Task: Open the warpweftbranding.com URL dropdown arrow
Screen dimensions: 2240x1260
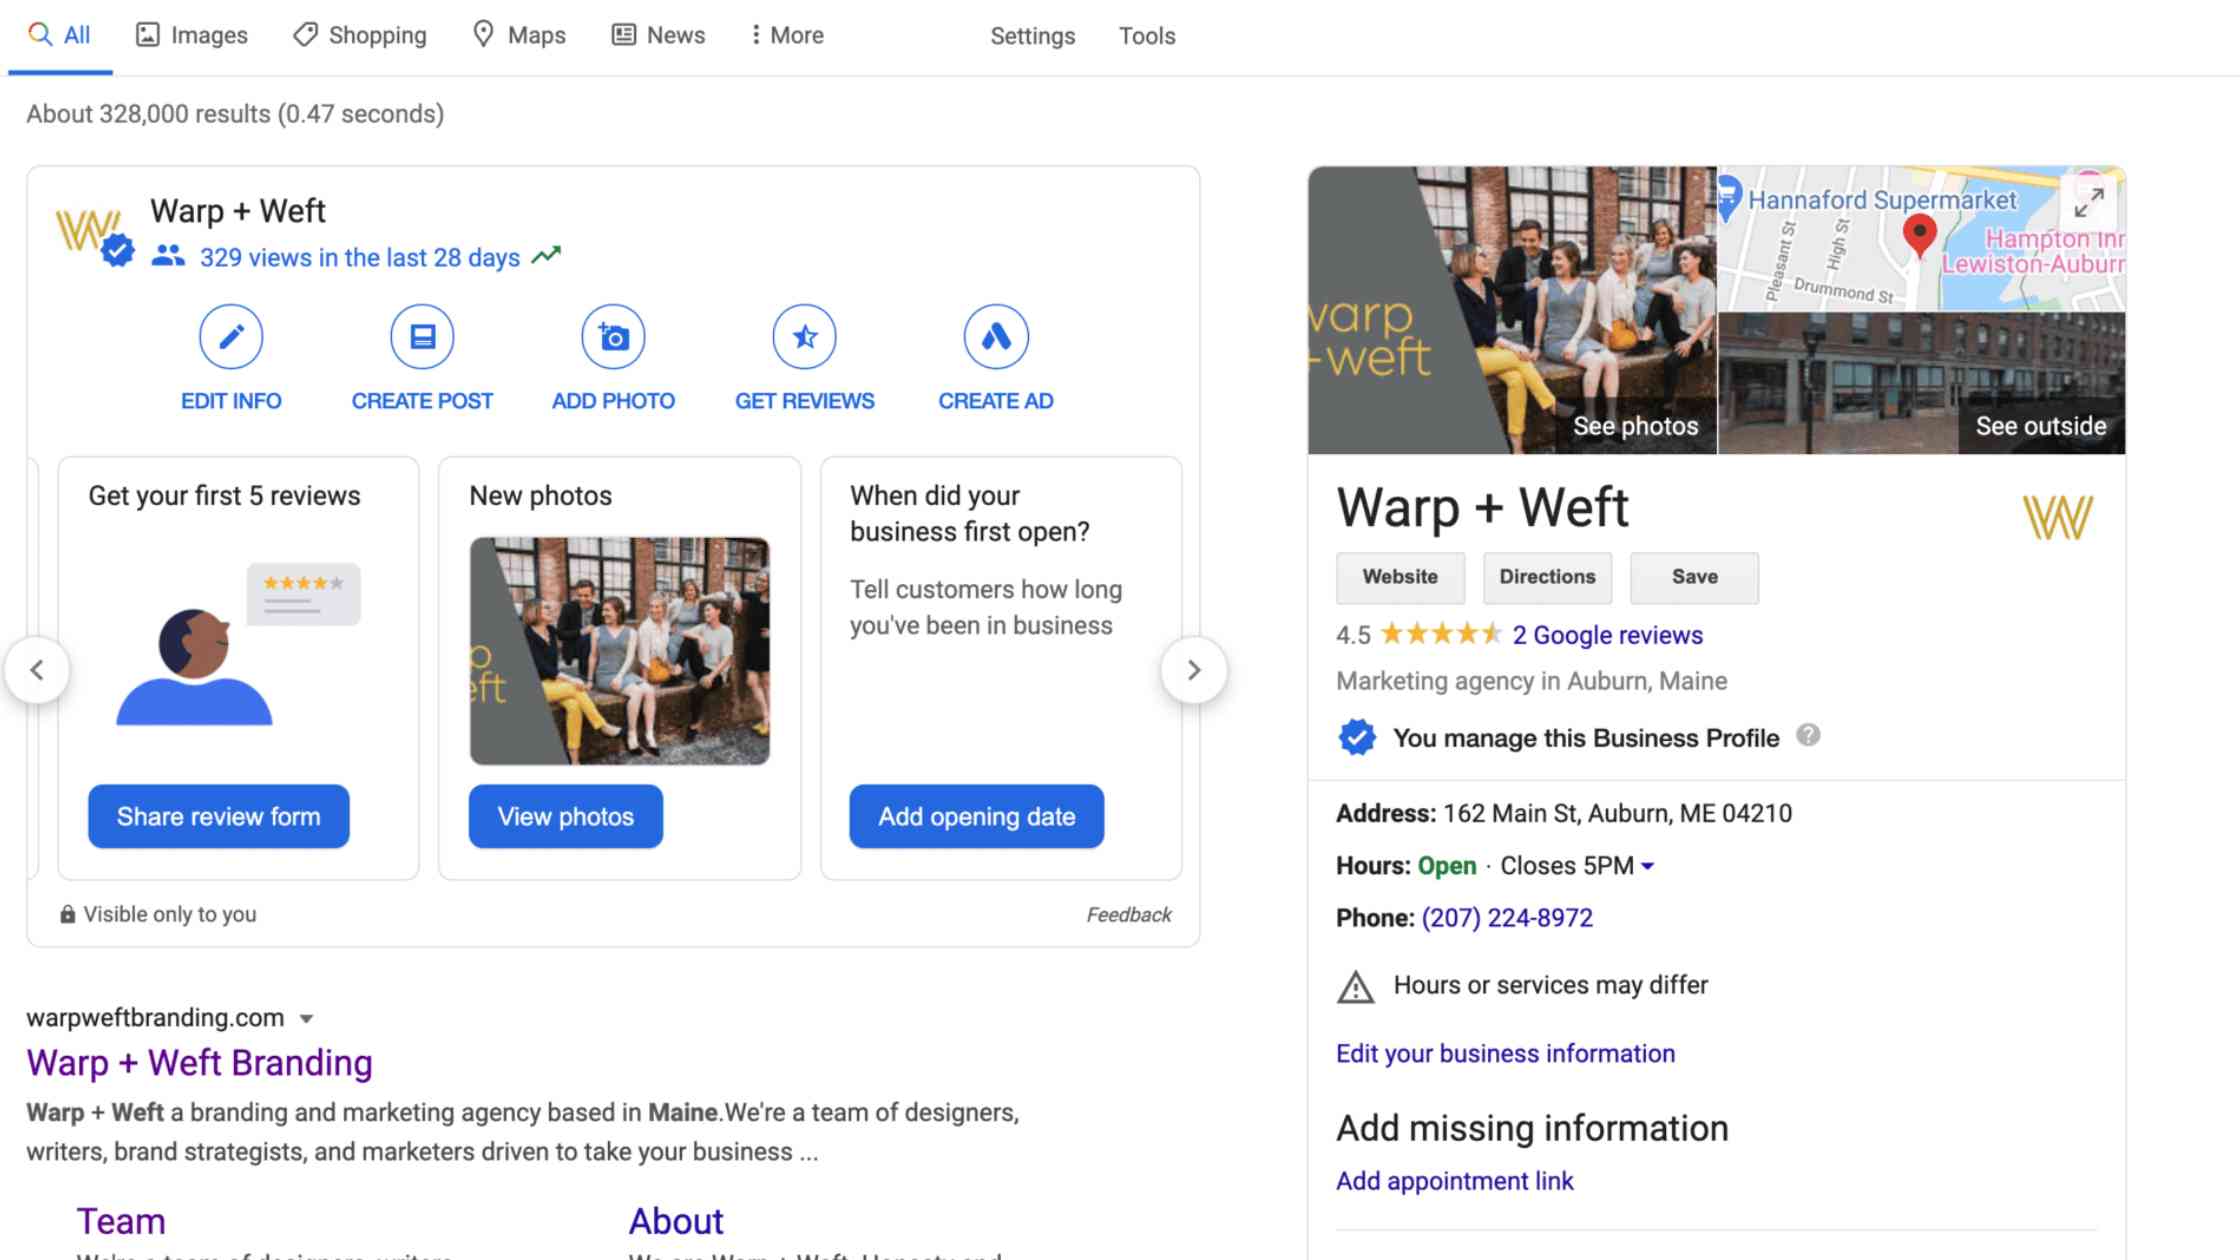Action: coord(307,1019)
